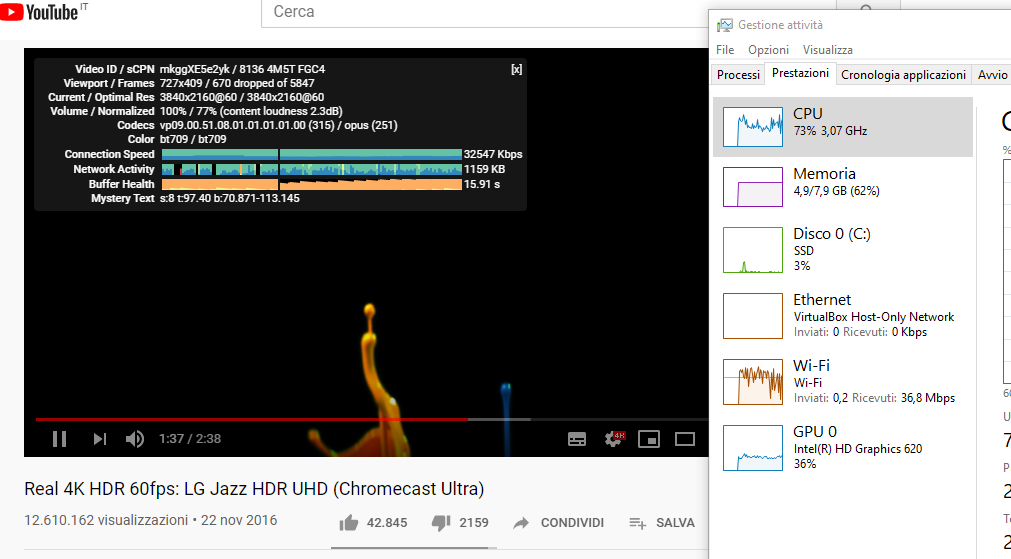Image resolution: width=1011 pixels, height=559 pixels.
Task: Open the video settings gear
Action: (614, 439)
